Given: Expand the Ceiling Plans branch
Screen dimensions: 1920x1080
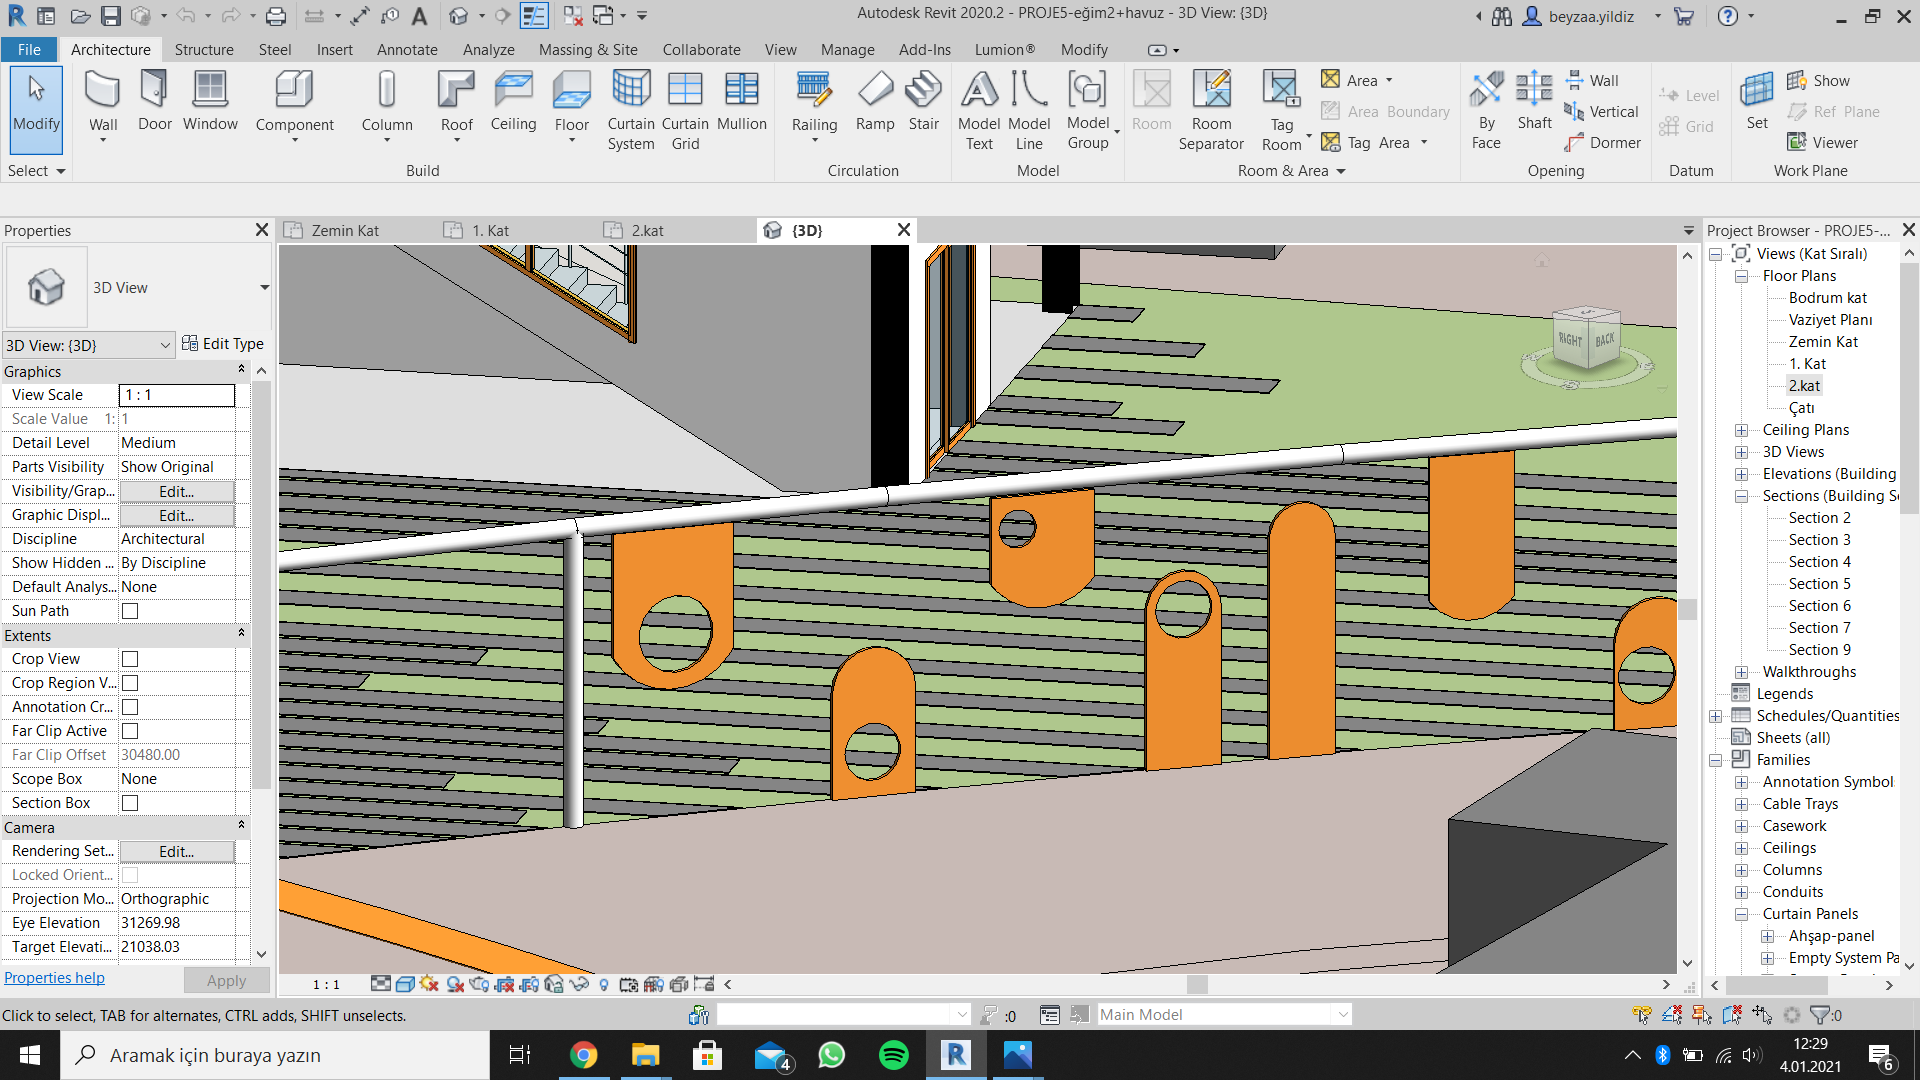Looking at the screenshot, I should (x=1741, y=430).
